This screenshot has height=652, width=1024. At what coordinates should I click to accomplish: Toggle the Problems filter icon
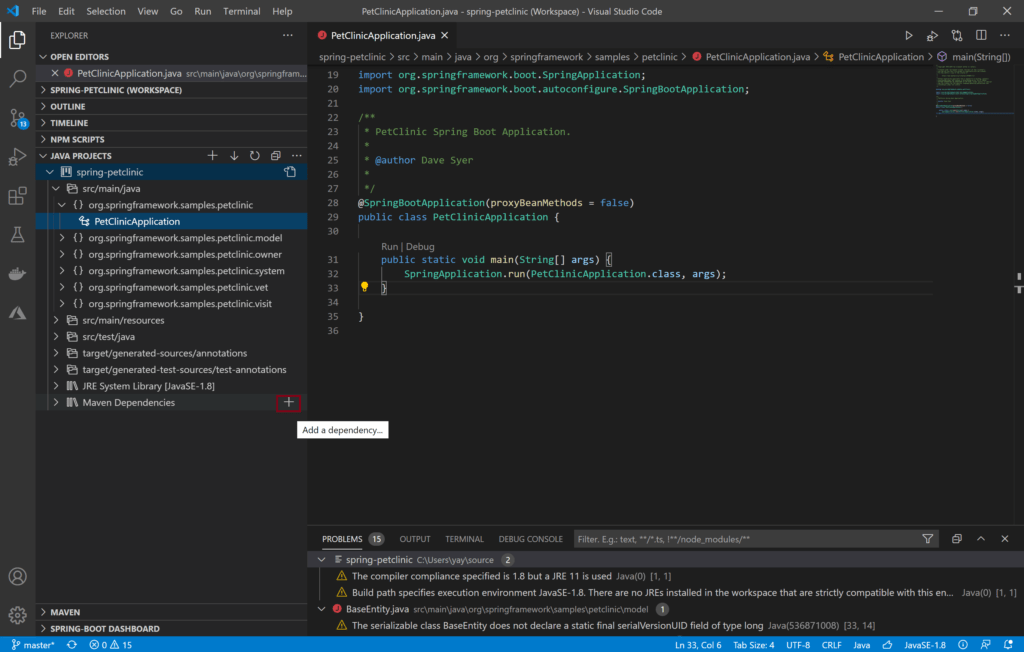coord(928,538)
